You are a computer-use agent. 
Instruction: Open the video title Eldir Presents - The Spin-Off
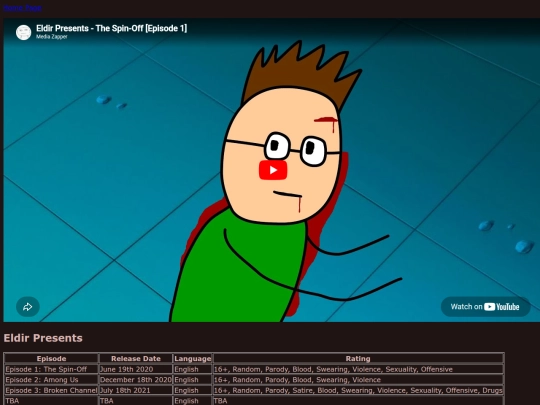112,28
